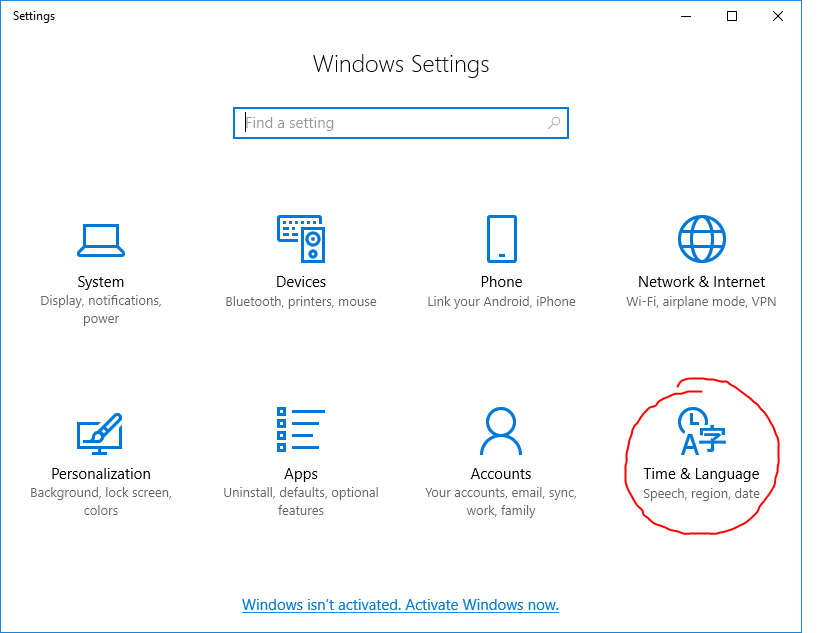Image resolution: width=819 pixels, height=633 pixels.
Task: Click "Link your Android, iPhone" description
Action: click(501, 301)
